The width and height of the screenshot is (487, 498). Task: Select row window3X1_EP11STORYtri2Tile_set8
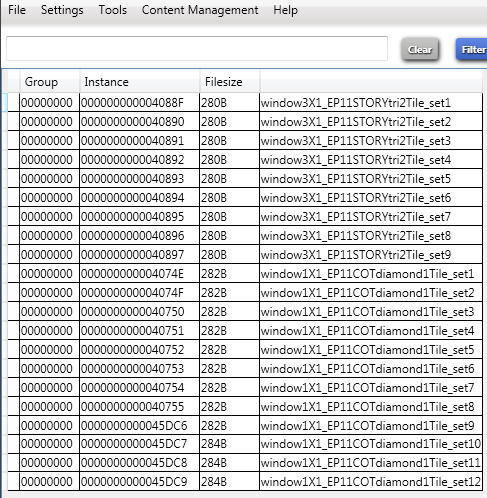coord(245,236)
